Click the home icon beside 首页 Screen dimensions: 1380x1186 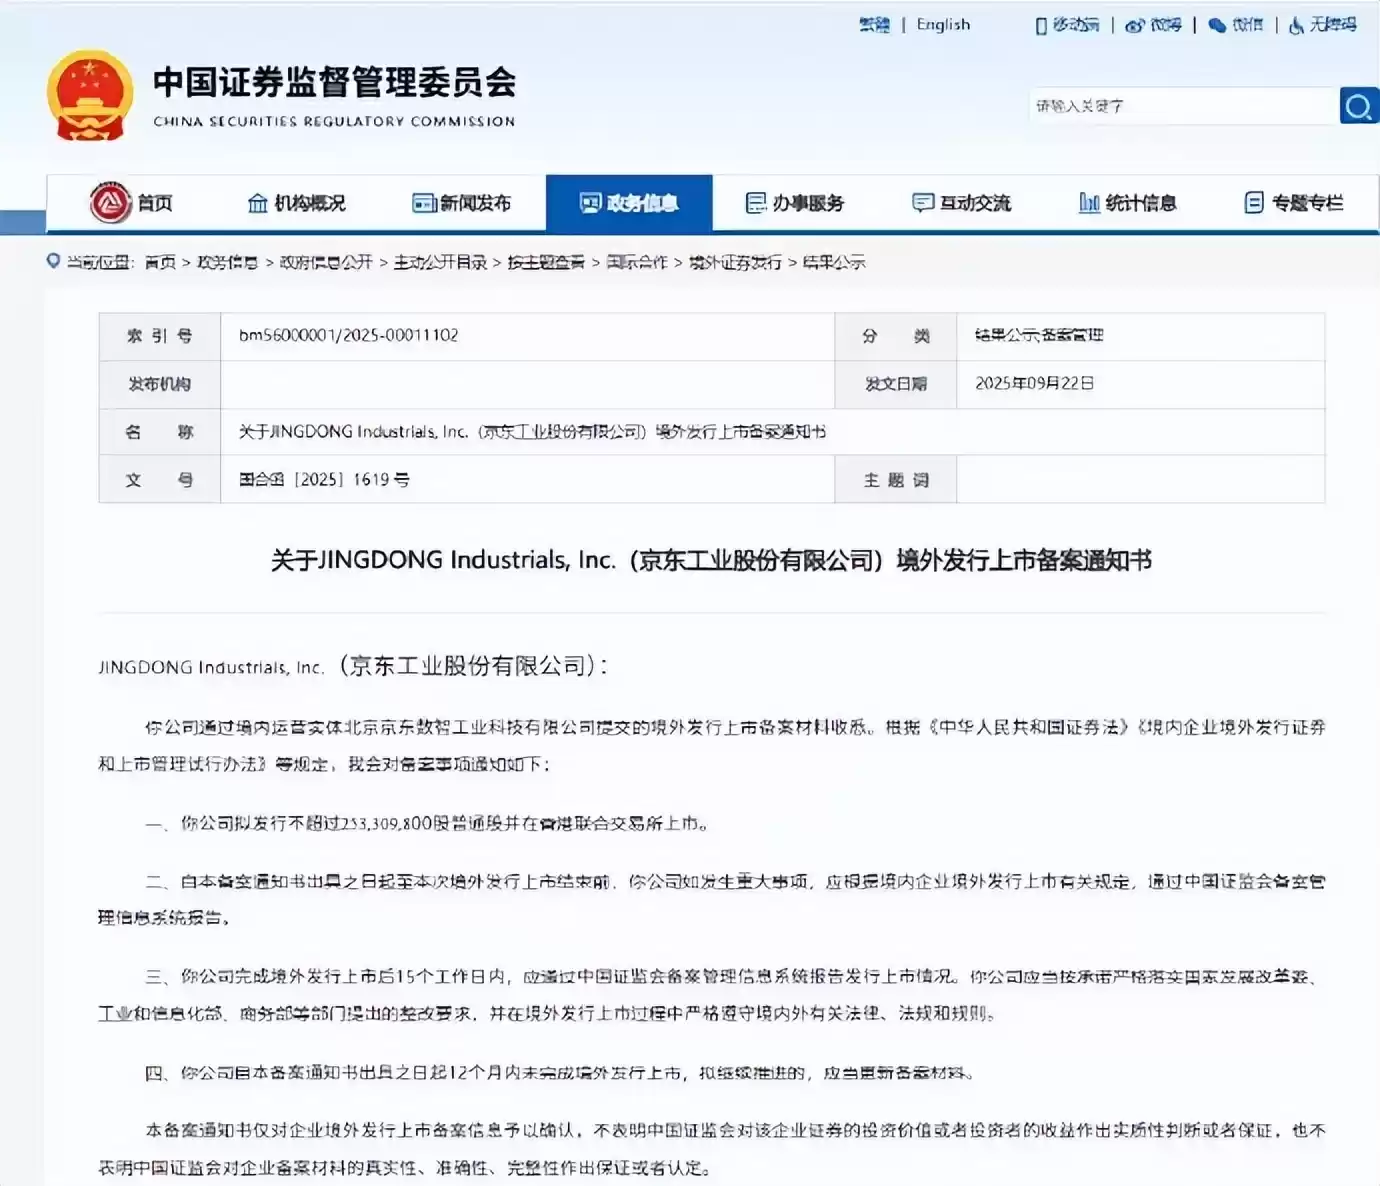(x=110, y=202)
